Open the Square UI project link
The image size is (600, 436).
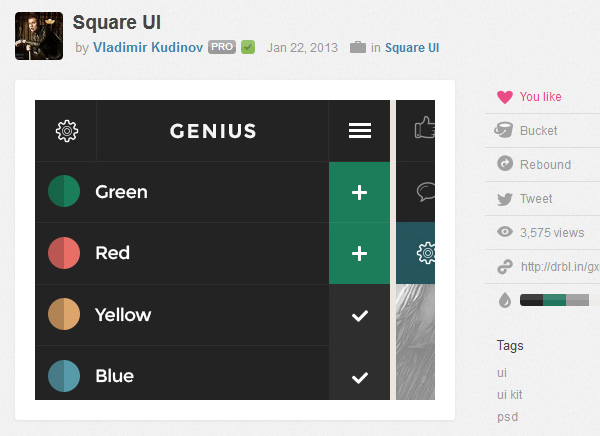[x=412, y=47]
